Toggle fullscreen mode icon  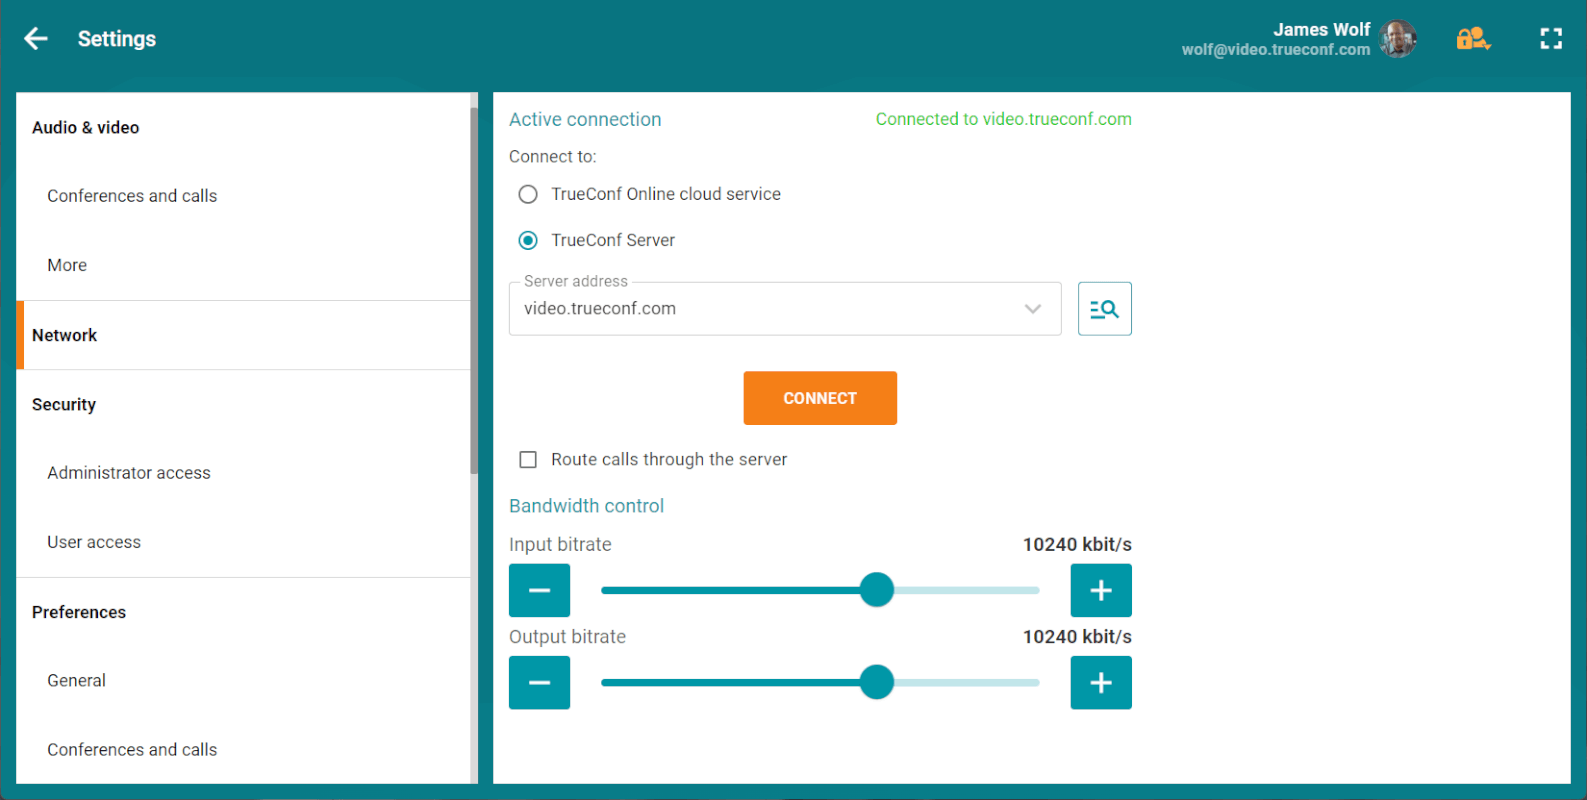tap(1551, 39)
